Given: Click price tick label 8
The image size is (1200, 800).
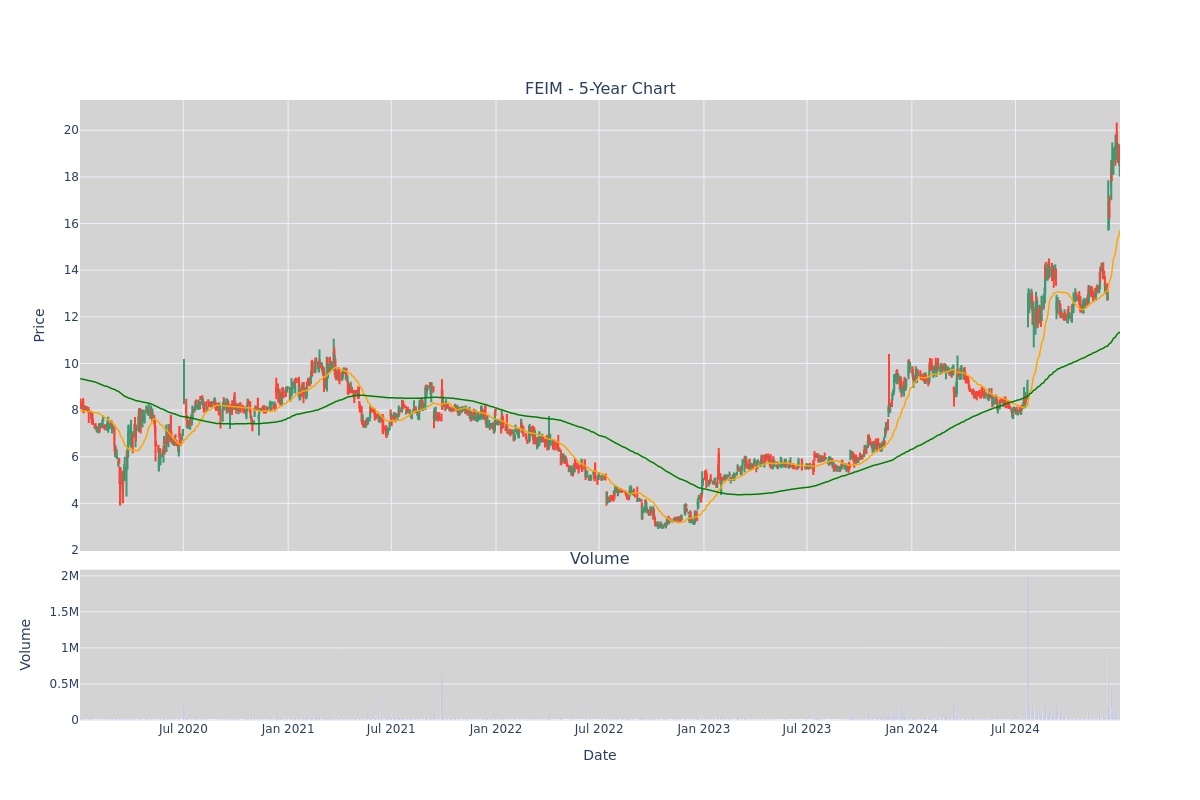Looking at the screenshot, I should [75, 410].
